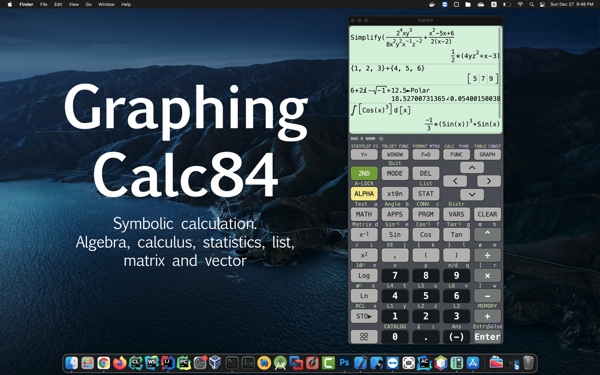Open IntelliJ IDEA from the Dock
This screenshot has height=375, width=600.
tap(168, 363)
